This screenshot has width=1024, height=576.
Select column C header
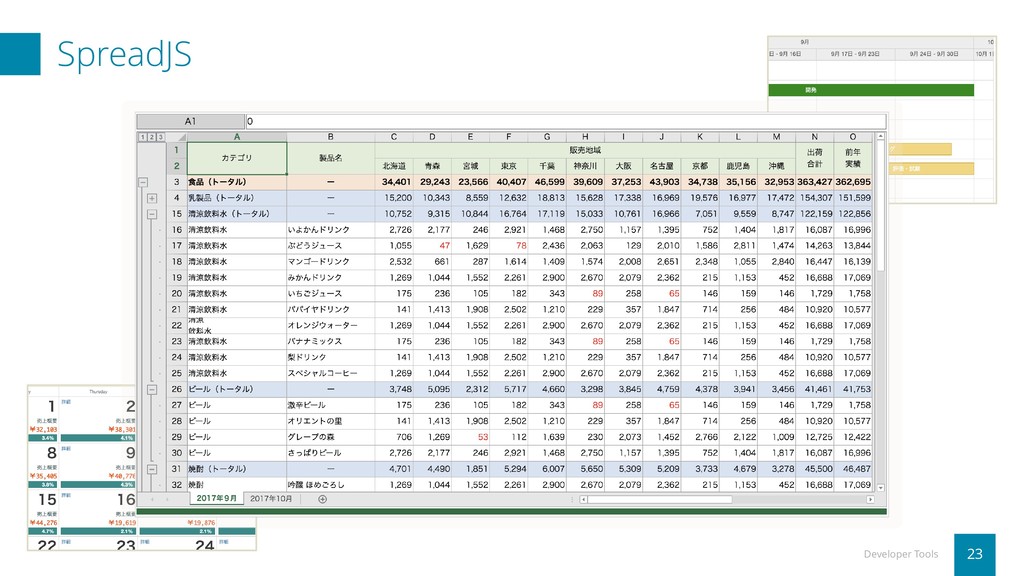pyautogui.click(x=394, y=137)
